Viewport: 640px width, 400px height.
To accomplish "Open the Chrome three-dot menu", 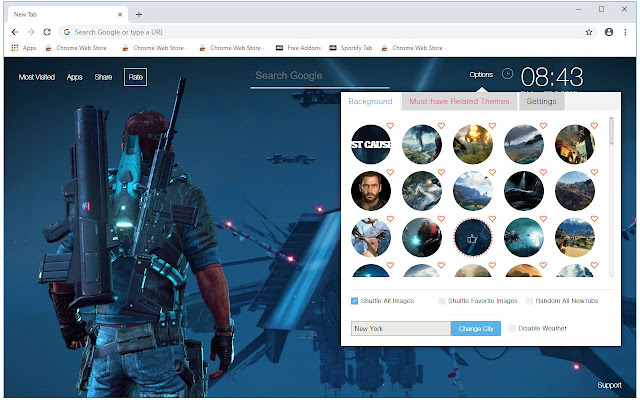I will click(x=625, y=32).
